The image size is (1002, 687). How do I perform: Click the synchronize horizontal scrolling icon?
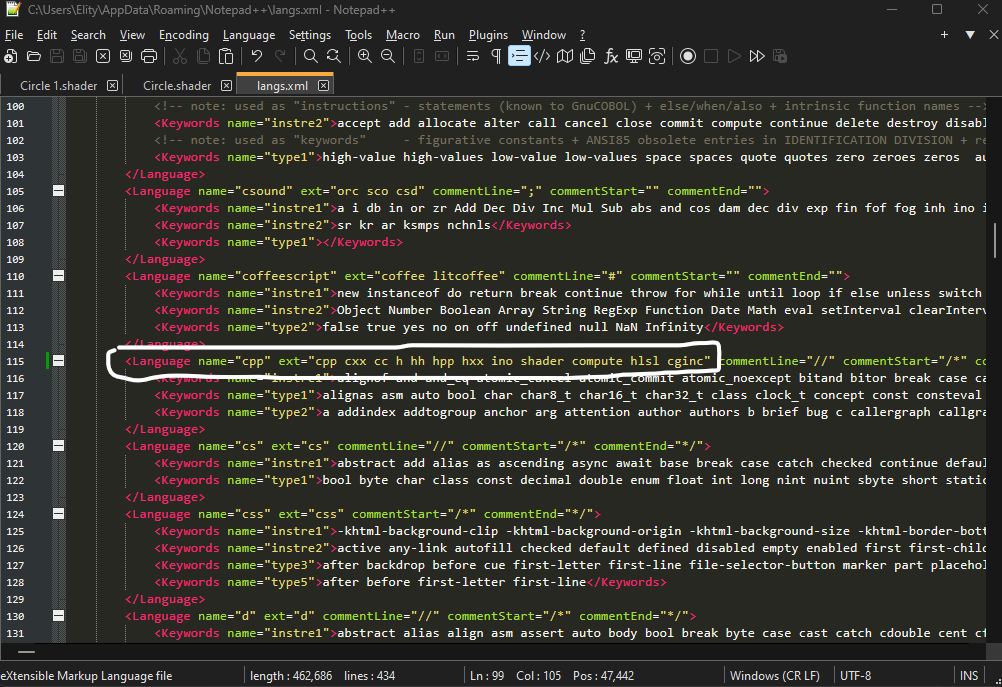(442, 56)
